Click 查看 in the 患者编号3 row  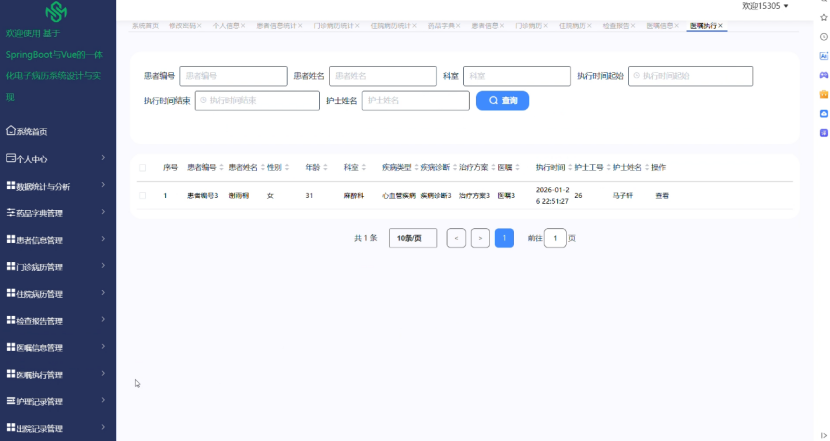[662, 195]
